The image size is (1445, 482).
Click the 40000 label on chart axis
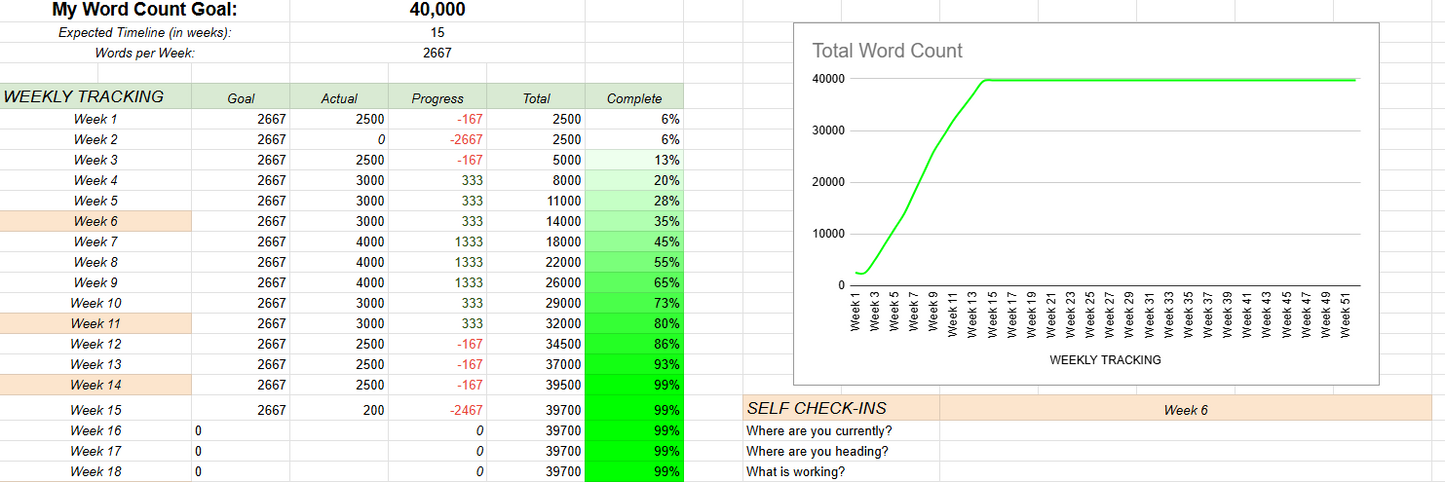tap(827, 79)
